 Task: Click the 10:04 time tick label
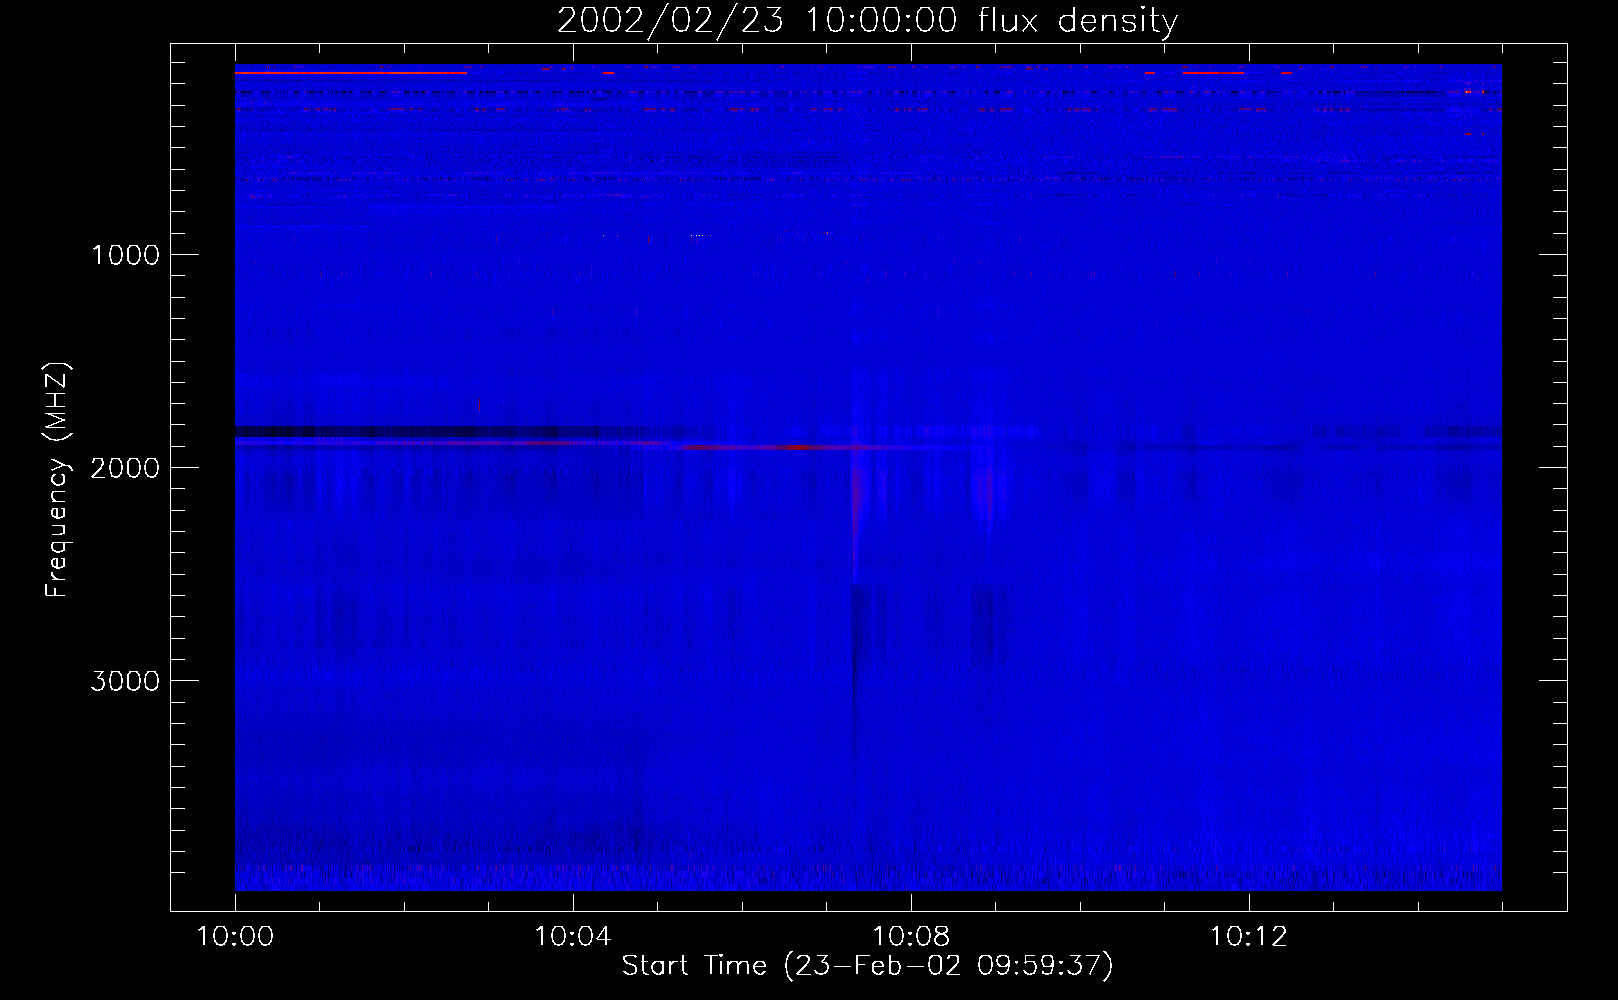click(573, 936)
